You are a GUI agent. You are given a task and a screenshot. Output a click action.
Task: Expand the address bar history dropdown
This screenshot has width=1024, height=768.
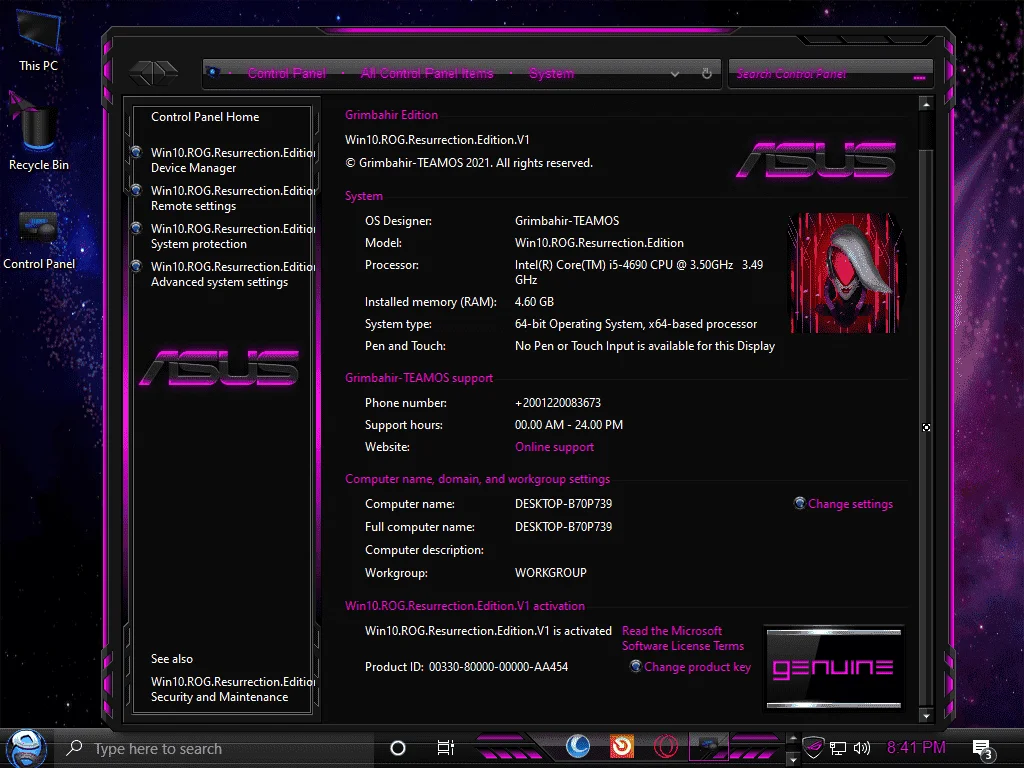tap(675, 74)
